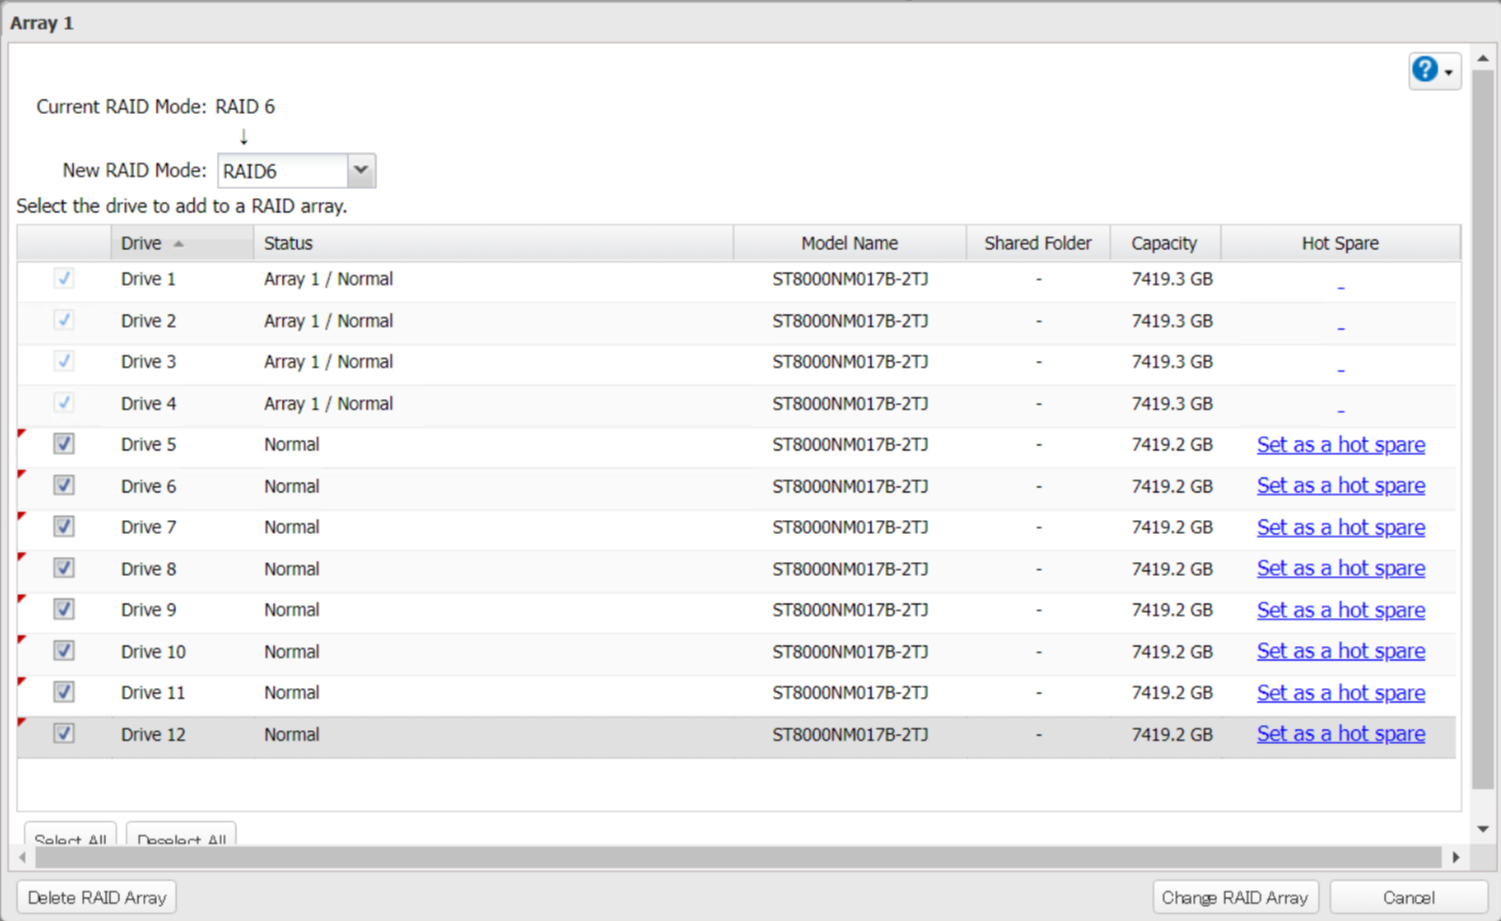Click the Capacity column header

[1164, 243]
